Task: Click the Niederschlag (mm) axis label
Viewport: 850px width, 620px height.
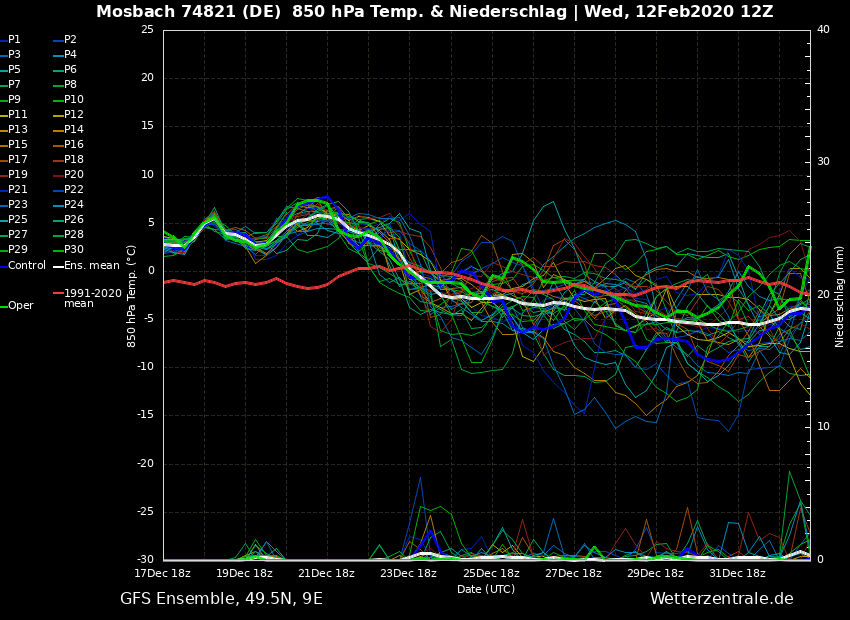Action: (840, 296)
